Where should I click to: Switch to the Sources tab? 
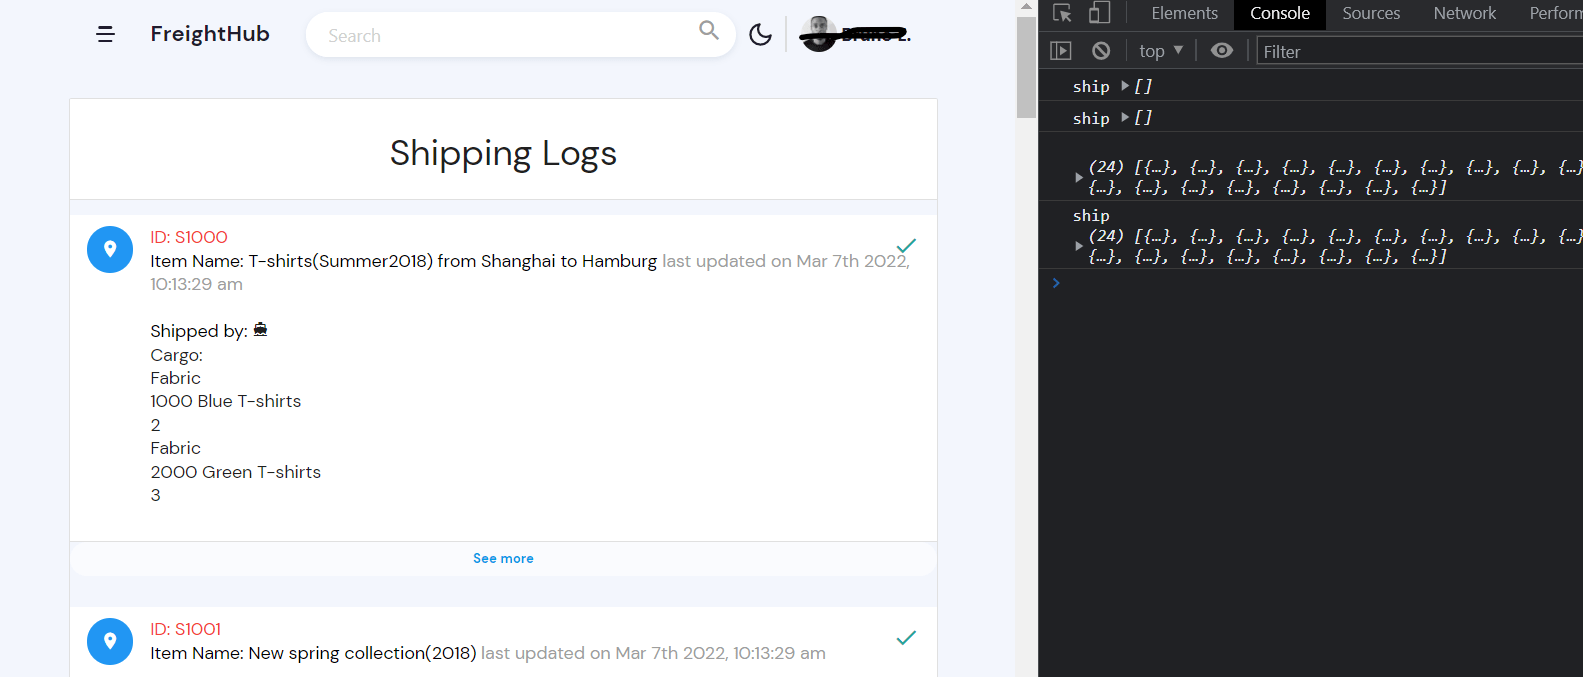1371,13
